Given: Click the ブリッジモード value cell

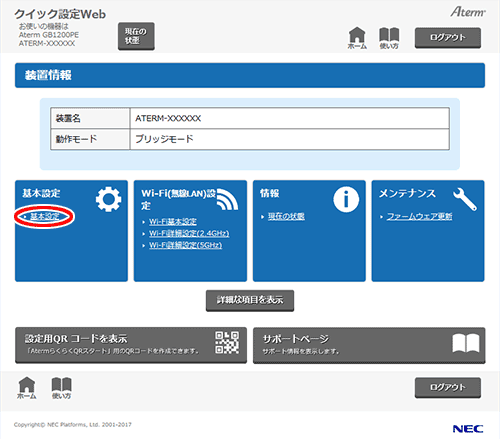Looking at the screenshot, I should (x=289, y=139).
